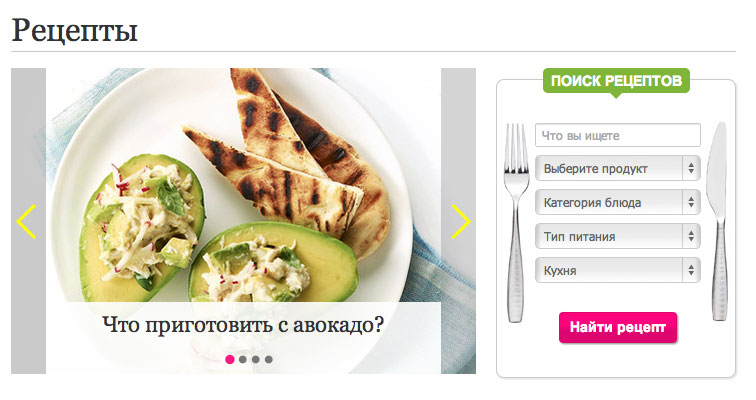The height and width of the screenshot is (400, 756).
Task: Select the first pink carousel dot
Action: pyautogui.click(x=230, y=359)
